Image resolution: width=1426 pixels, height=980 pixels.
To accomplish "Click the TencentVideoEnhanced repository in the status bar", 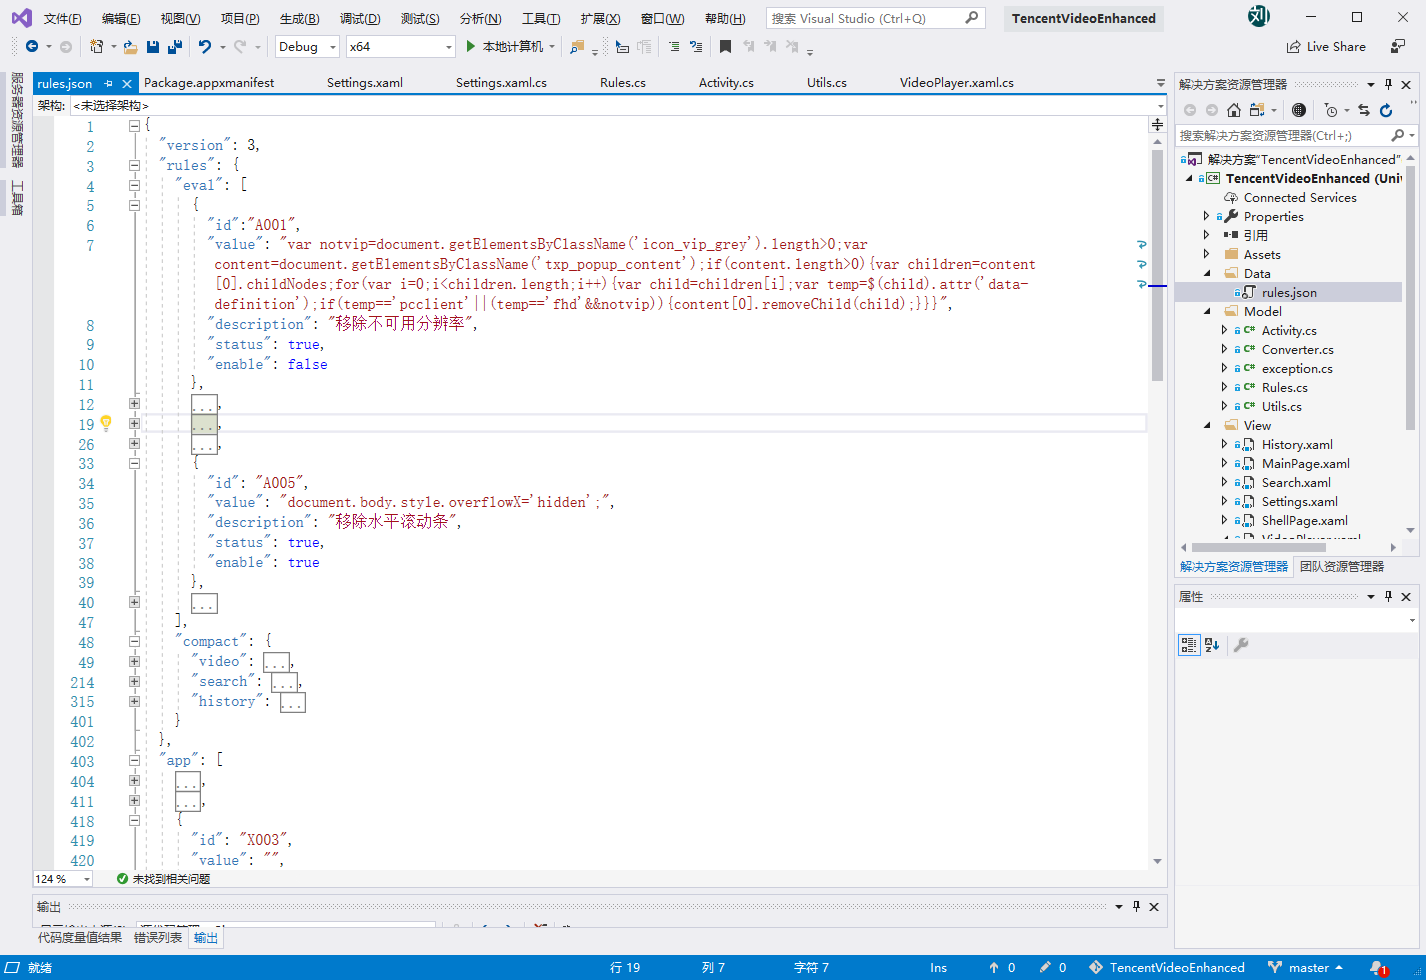I will click(1167, 967).
